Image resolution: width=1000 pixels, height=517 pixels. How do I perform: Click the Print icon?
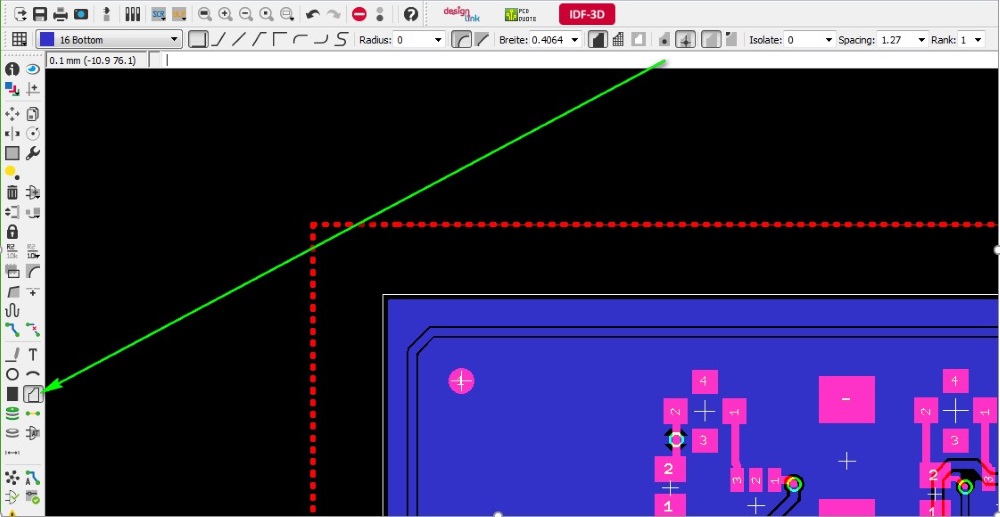coord(60,14)
